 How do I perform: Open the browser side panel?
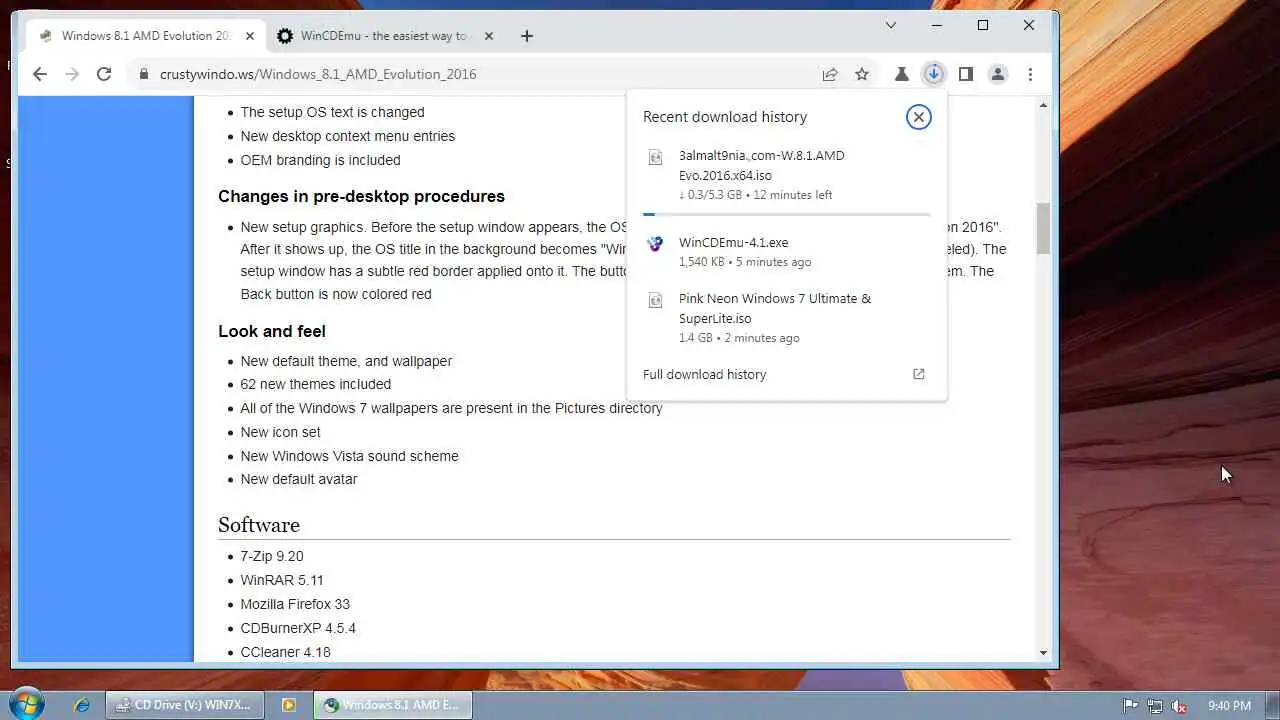pyautogui.click(x=965, y=74)
